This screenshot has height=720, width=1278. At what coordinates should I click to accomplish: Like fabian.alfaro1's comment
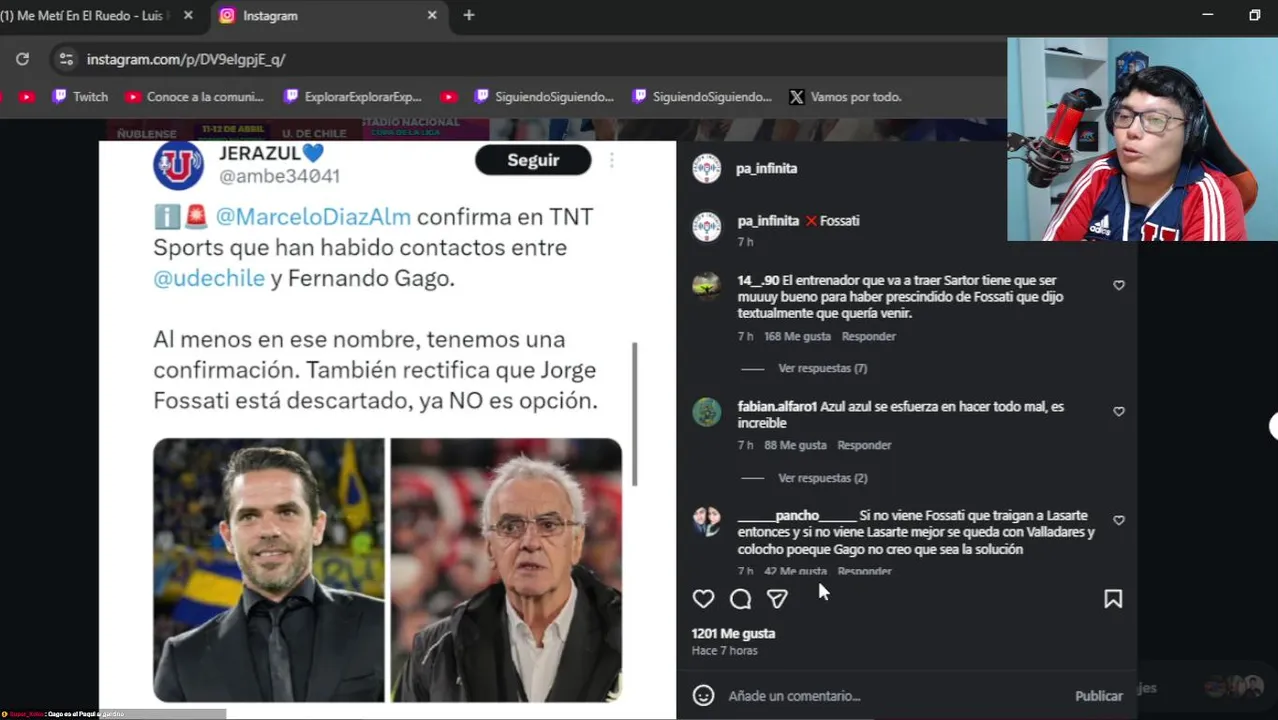tap(1119, 411)
